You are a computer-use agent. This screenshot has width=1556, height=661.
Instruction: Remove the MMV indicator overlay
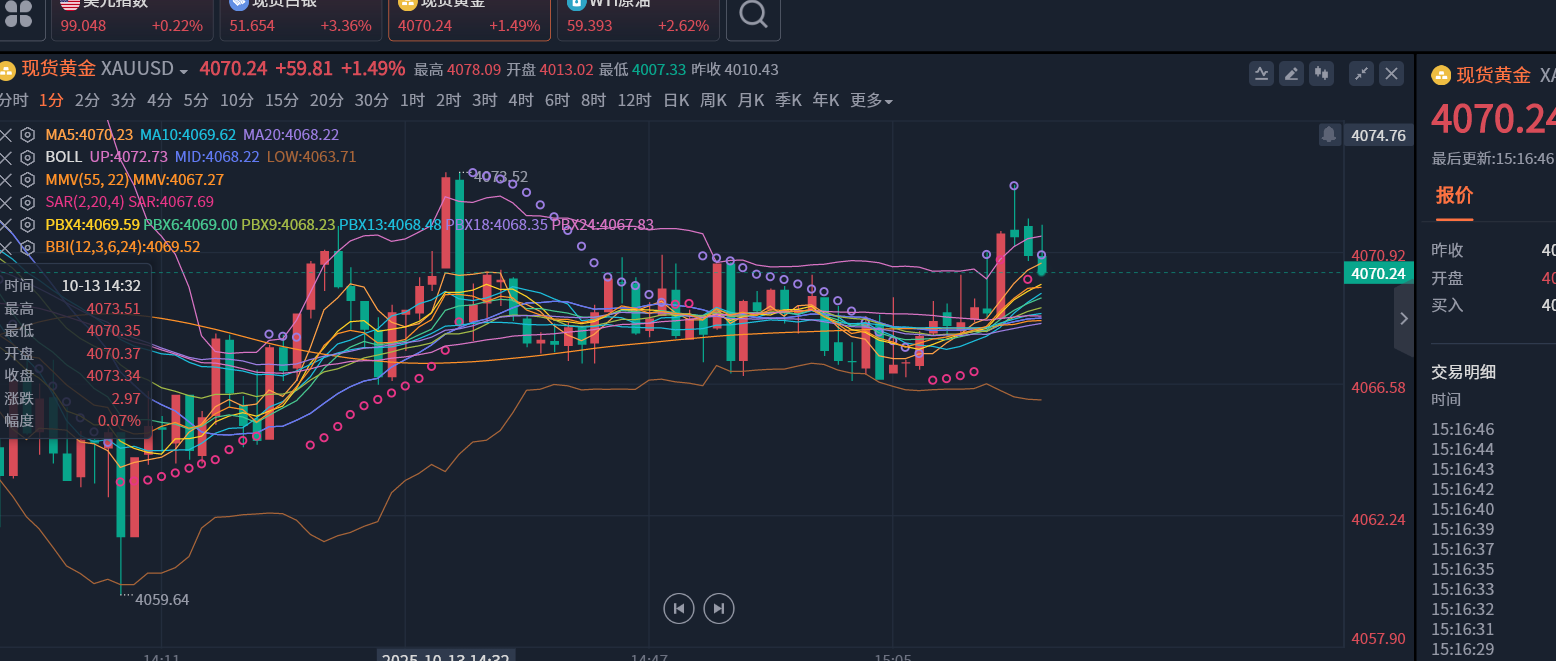click(7, 180)
